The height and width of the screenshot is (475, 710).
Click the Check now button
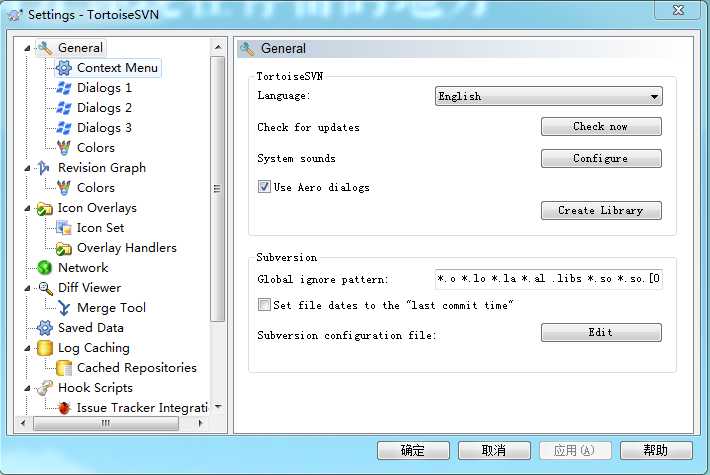coord(601,127)
